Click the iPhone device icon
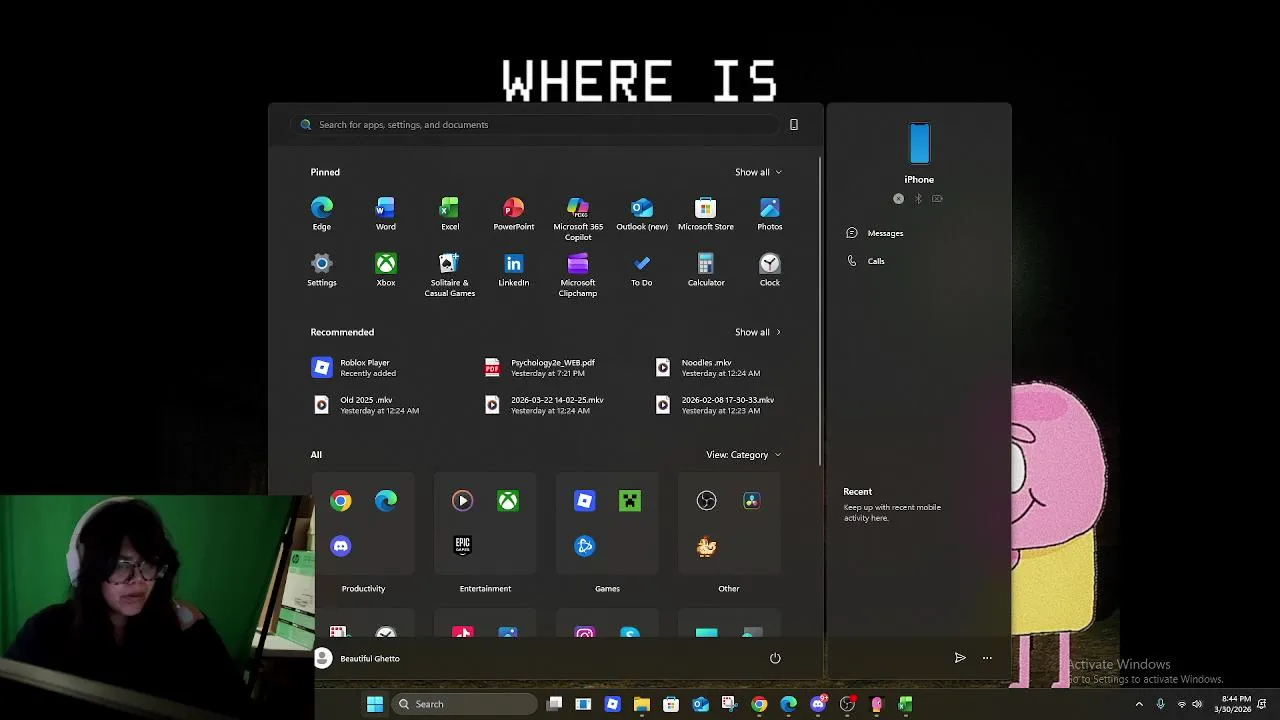The height and width of the screenshot is (720, 1280). pyautogui.click(x=919, y=144)
